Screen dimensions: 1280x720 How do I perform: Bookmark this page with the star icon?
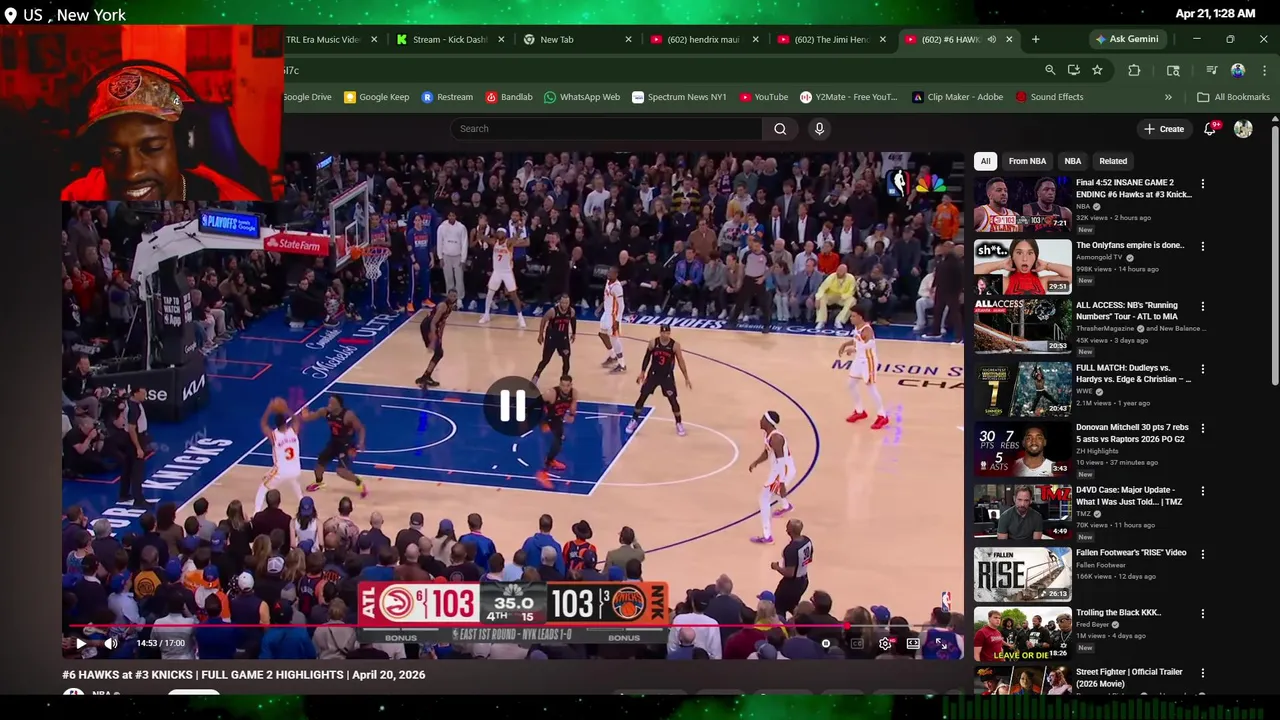[x=1097, y=70]
